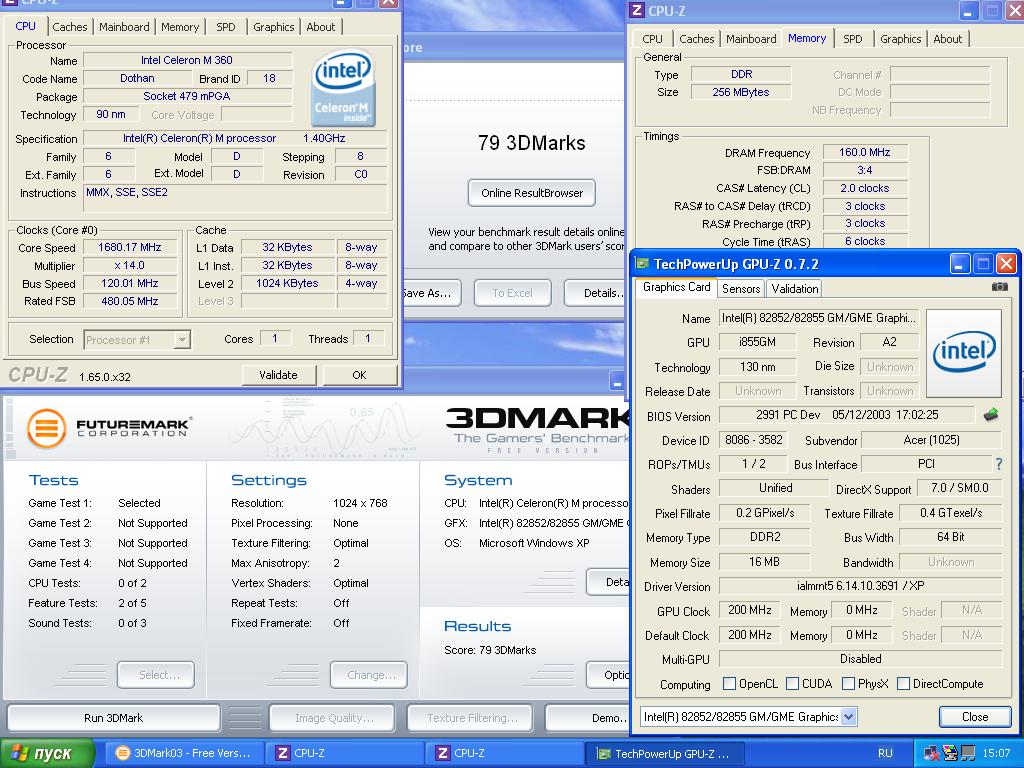Click the Device ID value 8086 - 3582

click(753, 440)
